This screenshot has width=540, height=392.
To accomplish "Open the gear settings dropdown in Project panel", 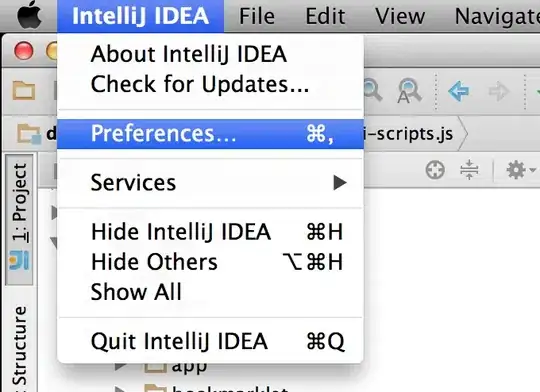I will (520, 170).
